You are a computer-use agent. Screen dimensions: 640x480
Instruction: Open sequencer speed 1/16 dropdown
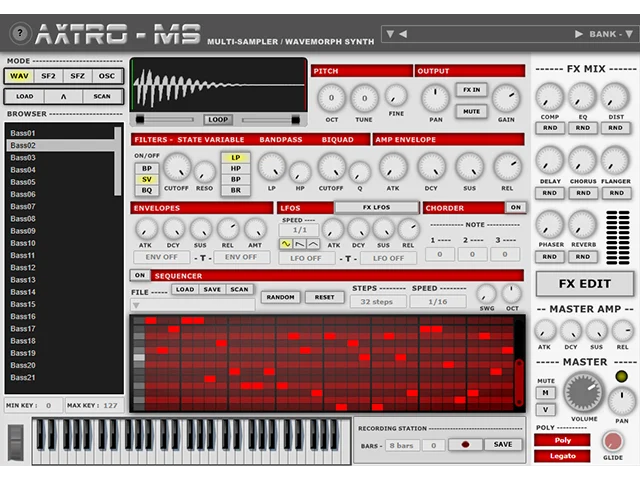[x=438, y=302]
